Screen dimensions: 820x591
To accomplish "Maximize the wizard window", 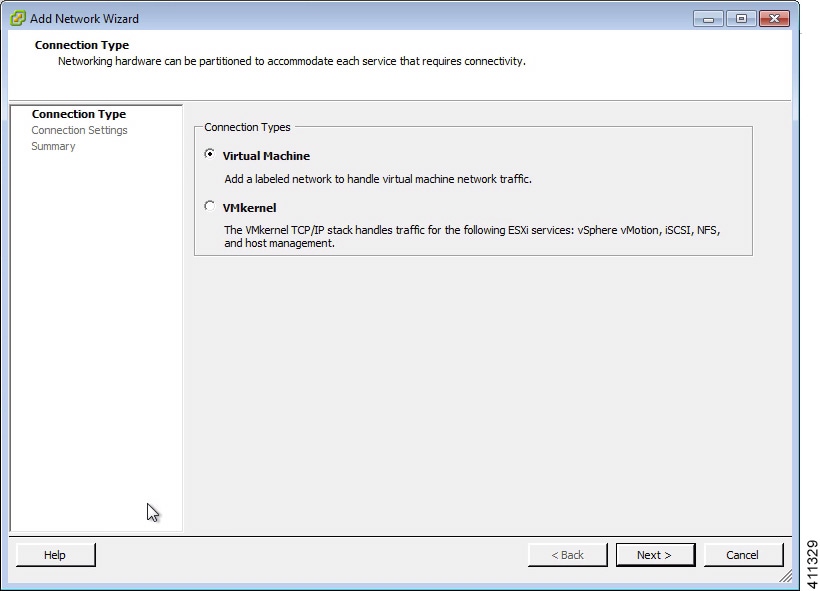I will click(x=741, y=19).
